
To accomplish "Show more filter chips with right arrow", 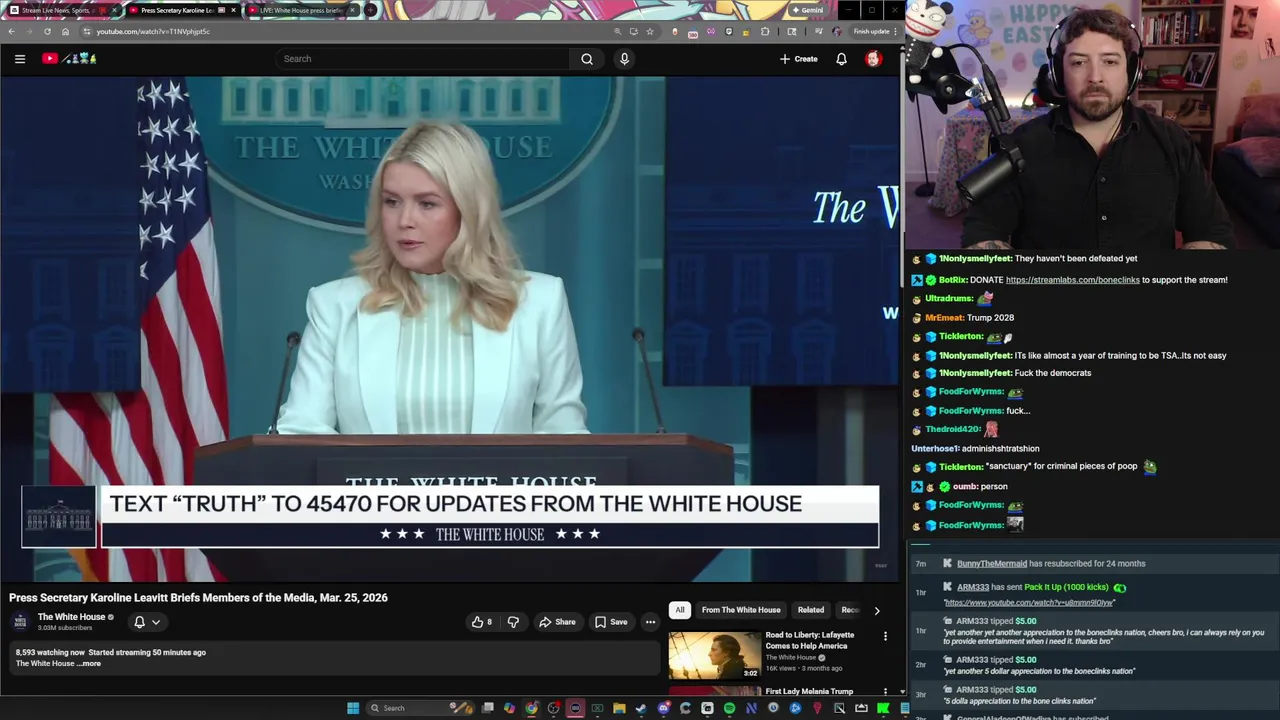I will click(x=877, y=610).
